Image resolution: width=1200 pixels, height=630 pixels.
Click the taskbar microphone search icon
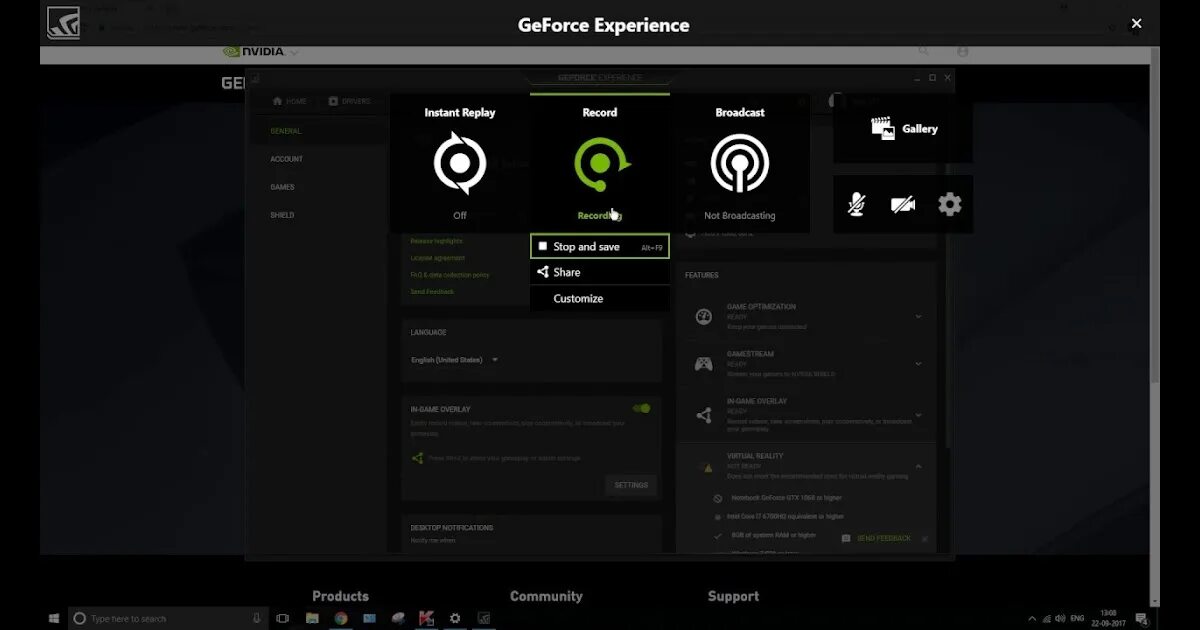pos(257,619)
